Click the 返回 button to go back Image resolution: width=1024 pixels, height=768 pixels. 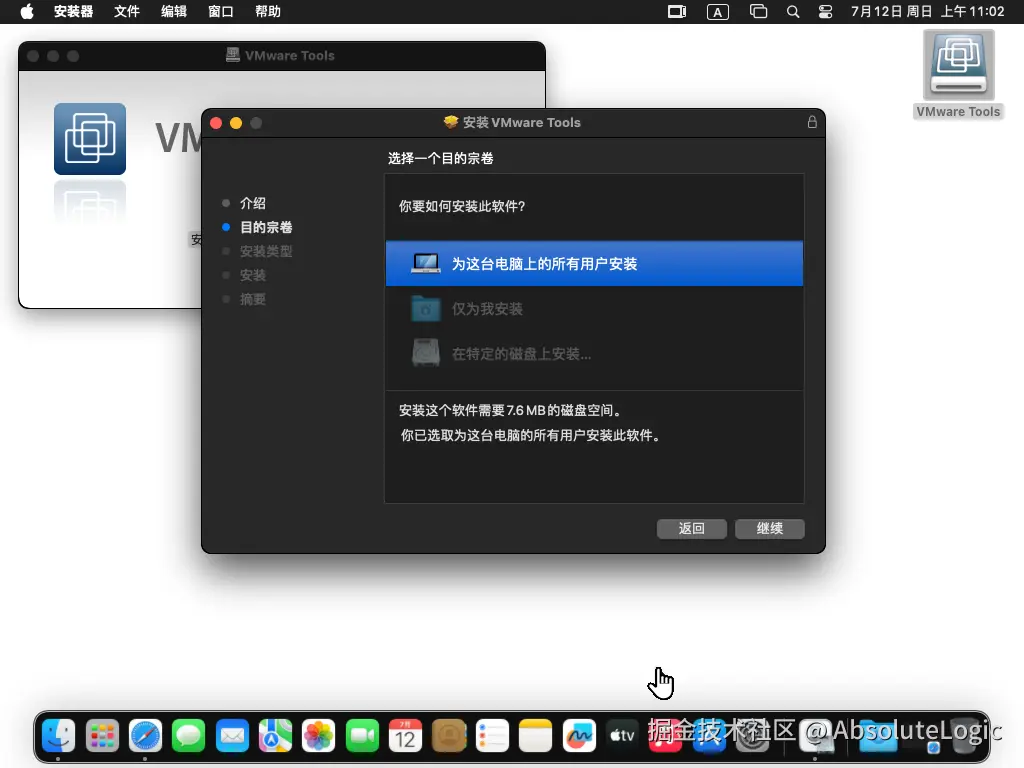pos(692,528)
